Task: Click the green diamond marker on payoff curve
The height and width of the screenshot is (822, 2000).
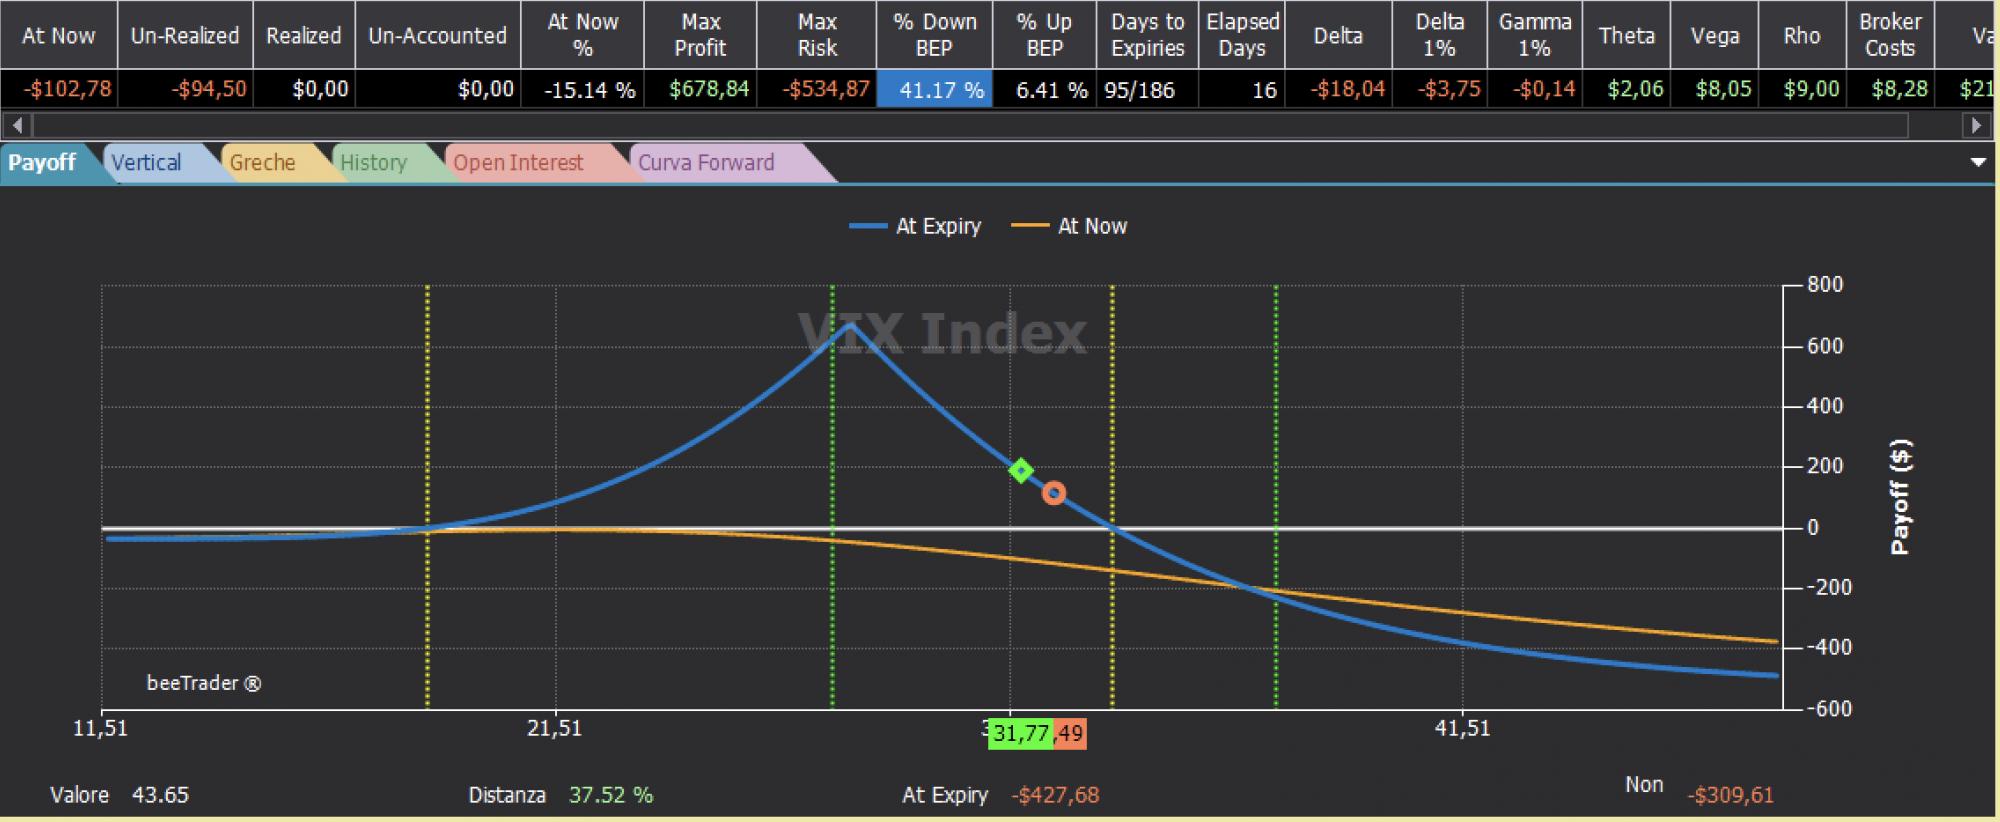Action: (1020, 471)
